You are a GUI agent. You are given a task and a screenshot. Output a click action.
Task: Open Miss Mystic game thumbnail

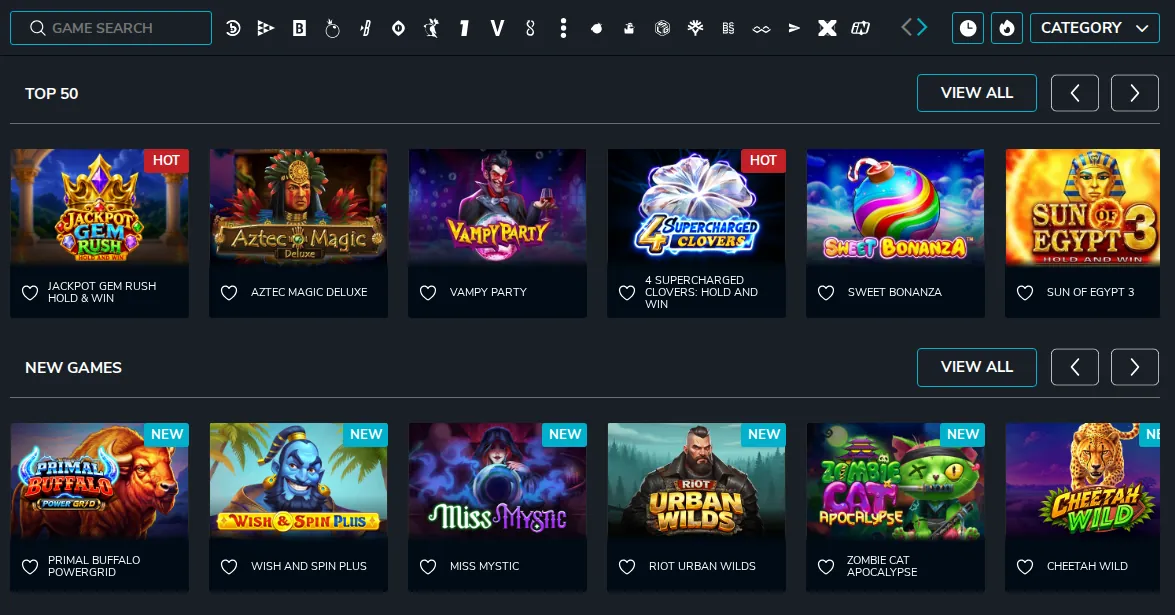(498, 481)
